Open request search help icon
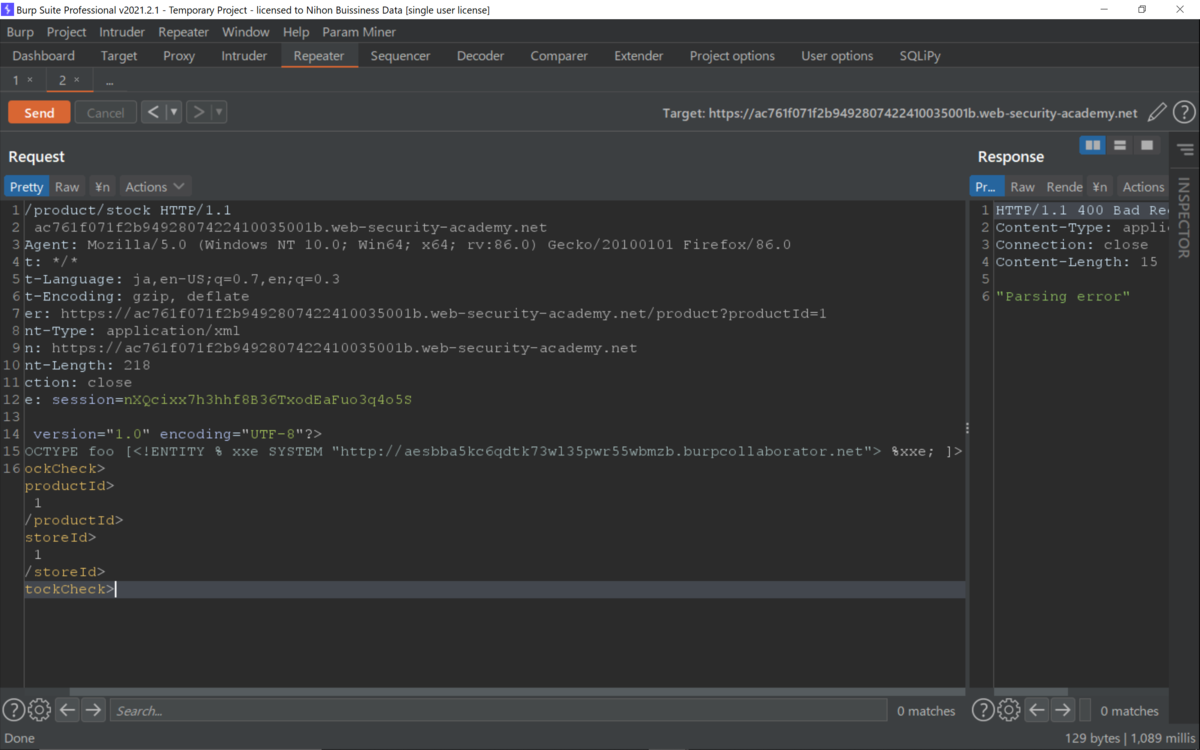Viewport: 1200px width, 750px height. click(14, 711)
